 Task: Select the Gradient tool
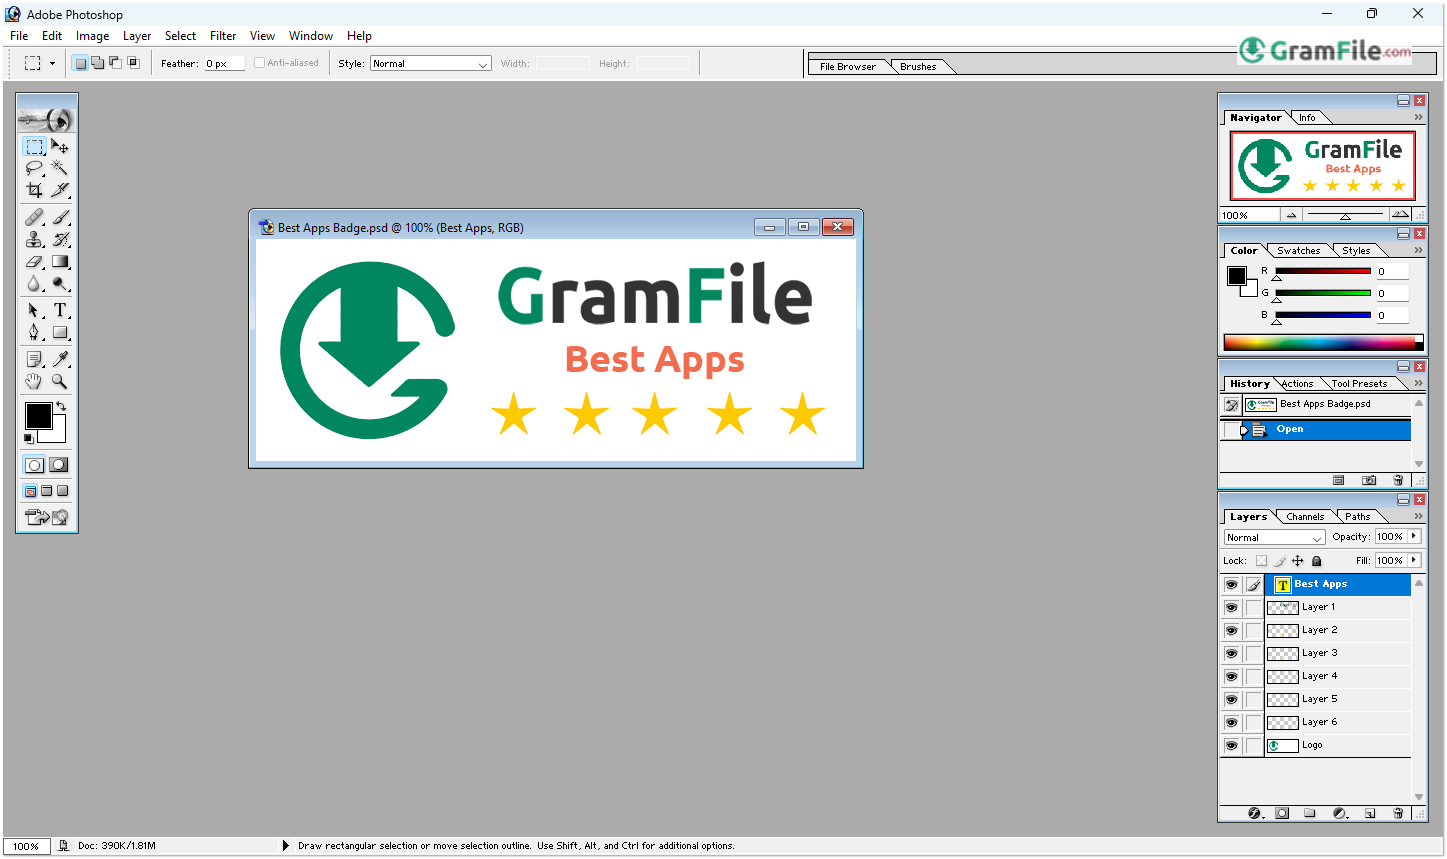click(60, 261)
